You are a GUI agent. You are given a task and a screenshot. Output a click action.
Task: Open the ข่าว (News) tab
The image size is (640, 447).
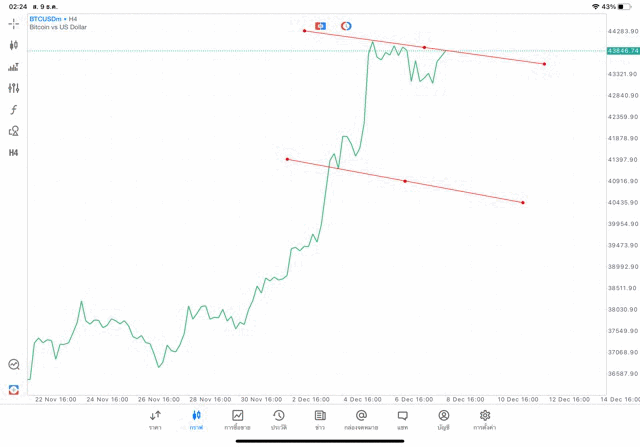coord(320,419)
